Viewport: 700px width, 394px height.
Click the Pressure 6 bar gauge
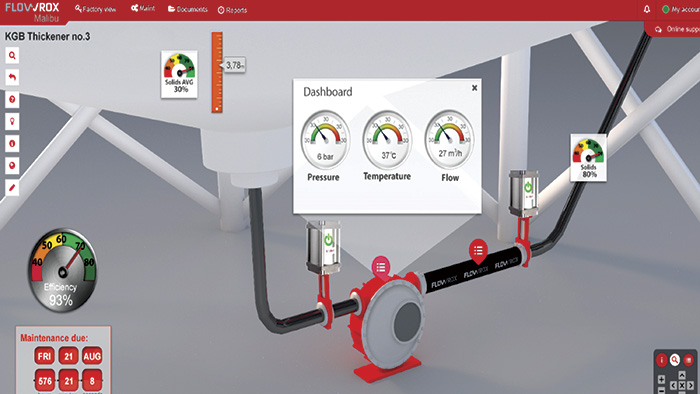pyautogui.click(x=325, y=140)
